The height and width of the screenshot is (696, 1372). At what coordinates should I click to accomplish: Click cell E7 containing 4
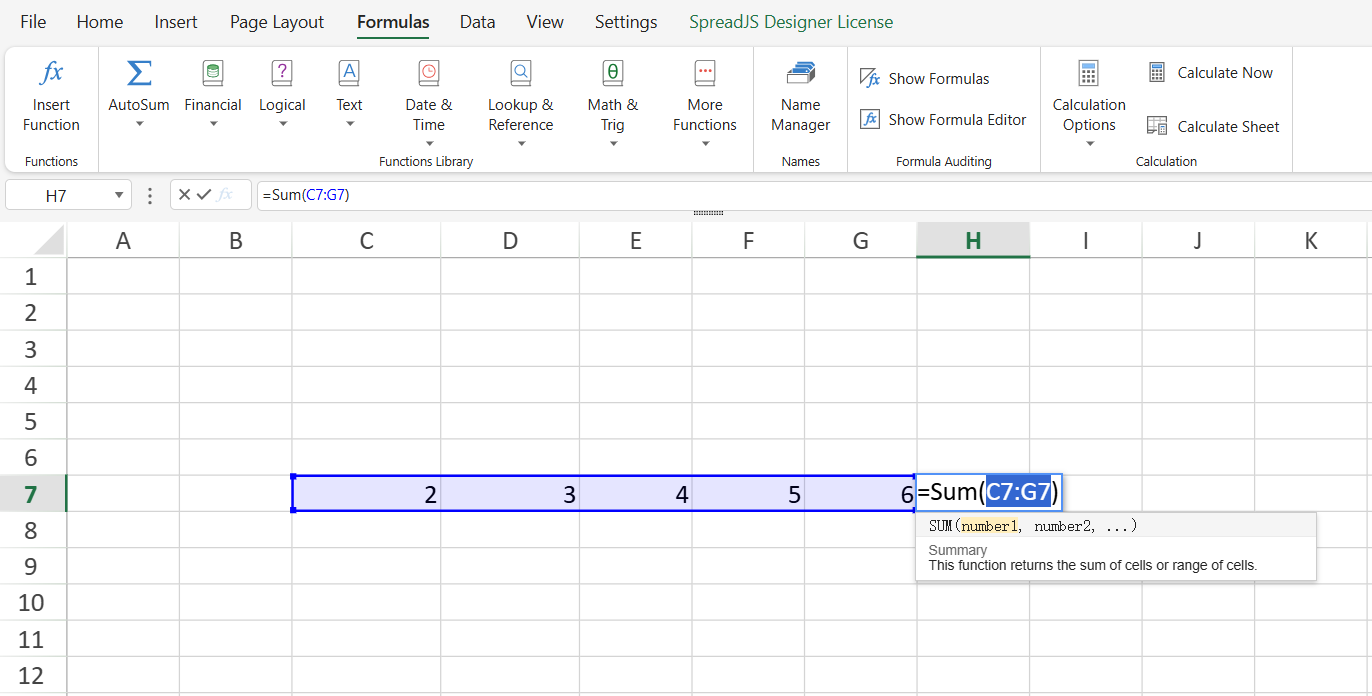(x=636, y=494)
